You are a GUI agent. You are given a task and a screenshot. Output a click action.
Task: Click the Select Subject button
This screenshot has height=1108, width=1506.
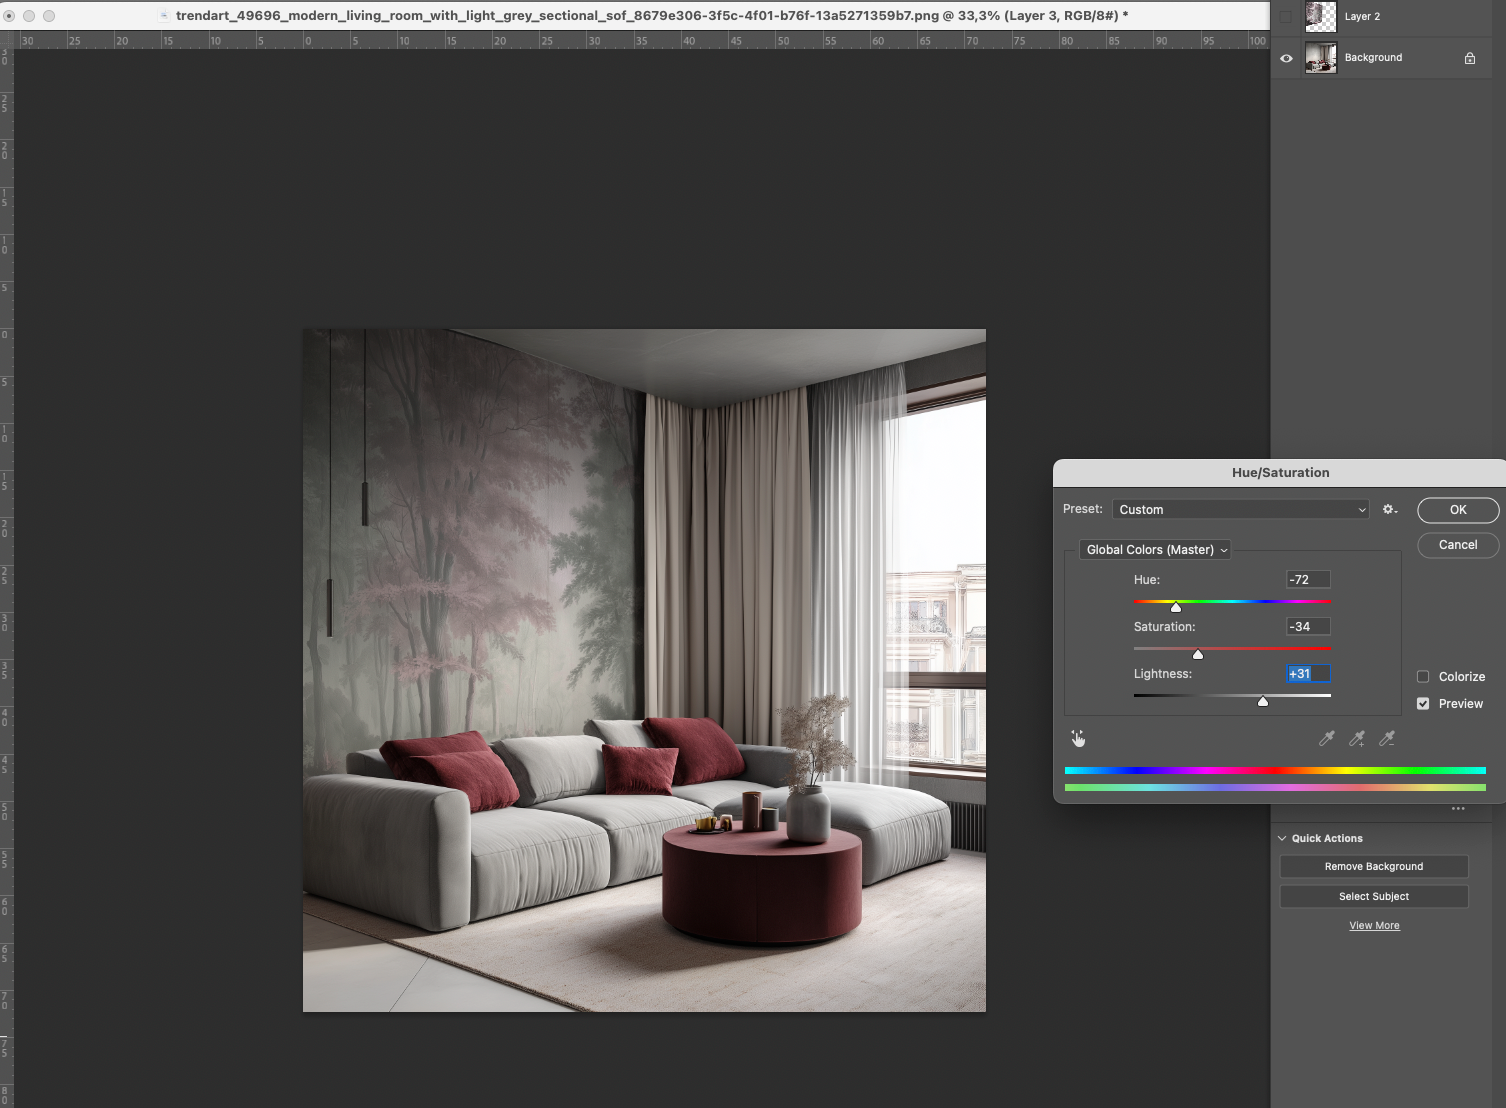point(1374,897)
